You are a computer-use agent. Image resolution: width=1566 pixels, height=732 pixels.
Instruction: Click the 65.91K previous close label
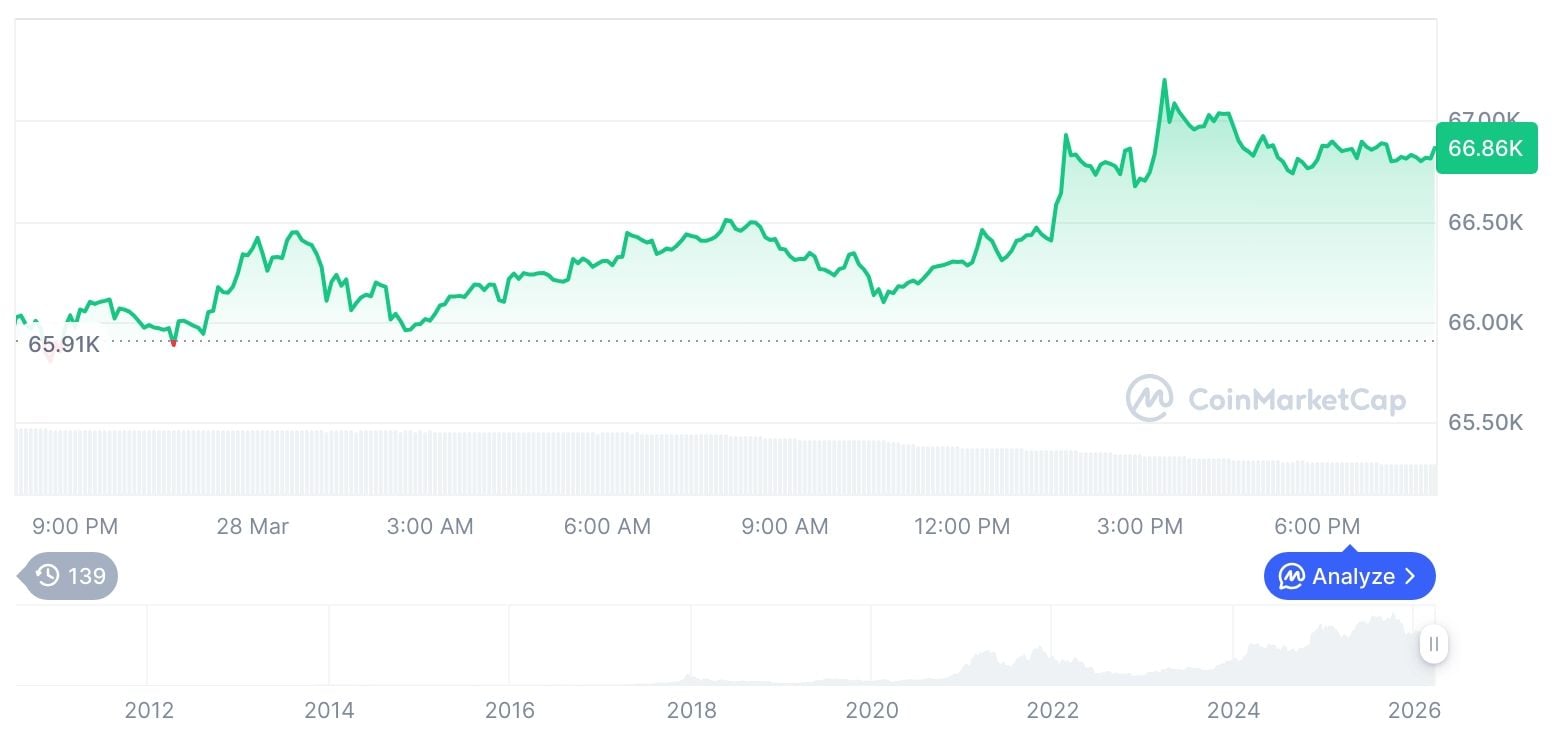(x=64, y=344)
